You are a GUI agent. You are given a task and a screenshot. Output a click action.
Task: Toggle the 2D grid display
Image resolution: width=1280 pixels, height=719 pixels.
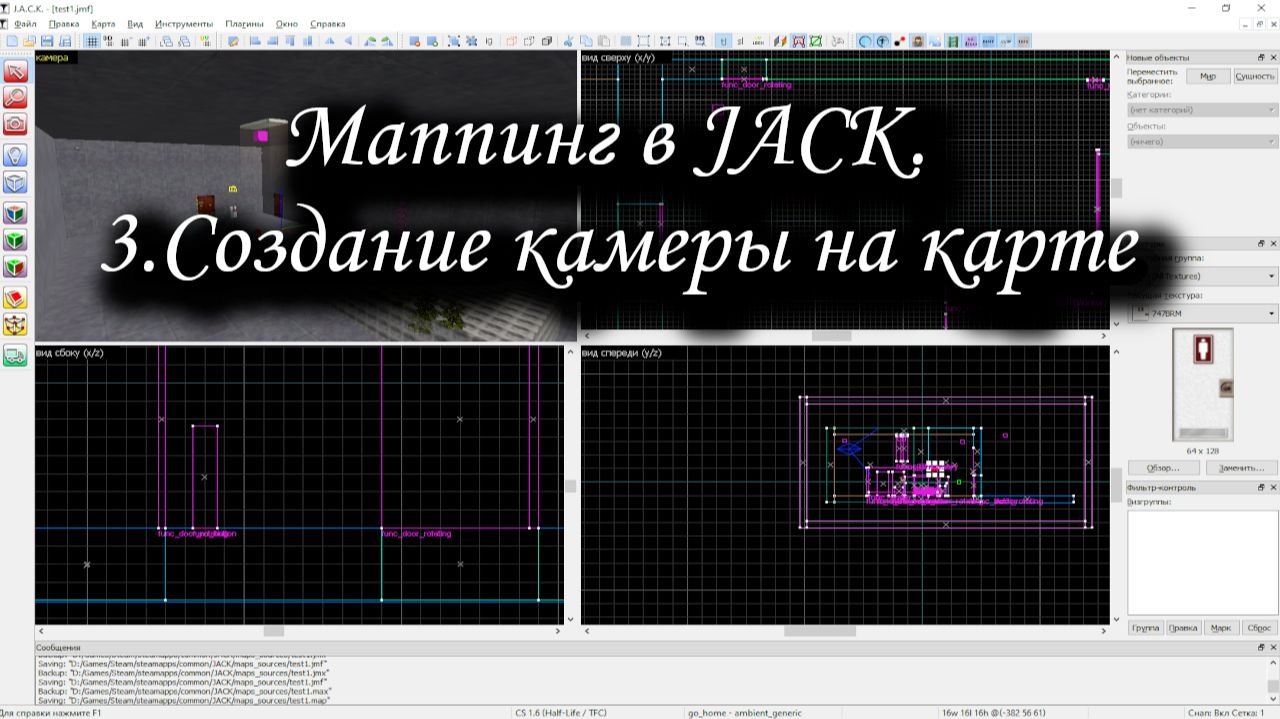(91, 41)
